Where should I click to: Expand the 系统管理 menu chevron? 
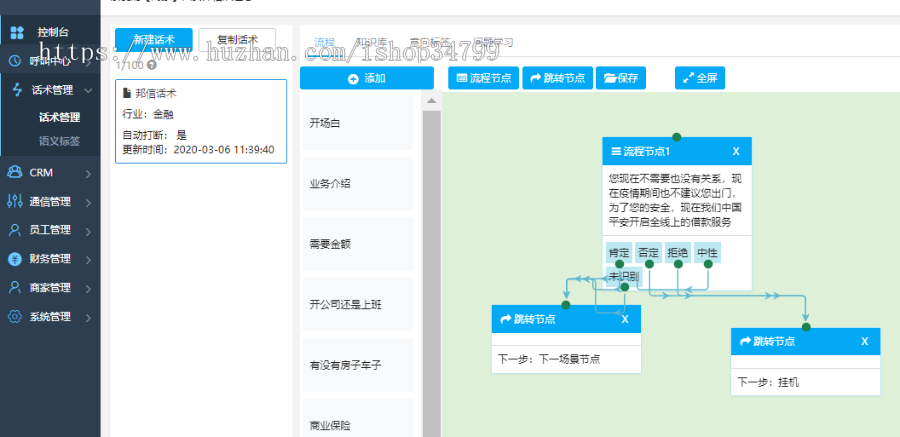coord(88,318)
